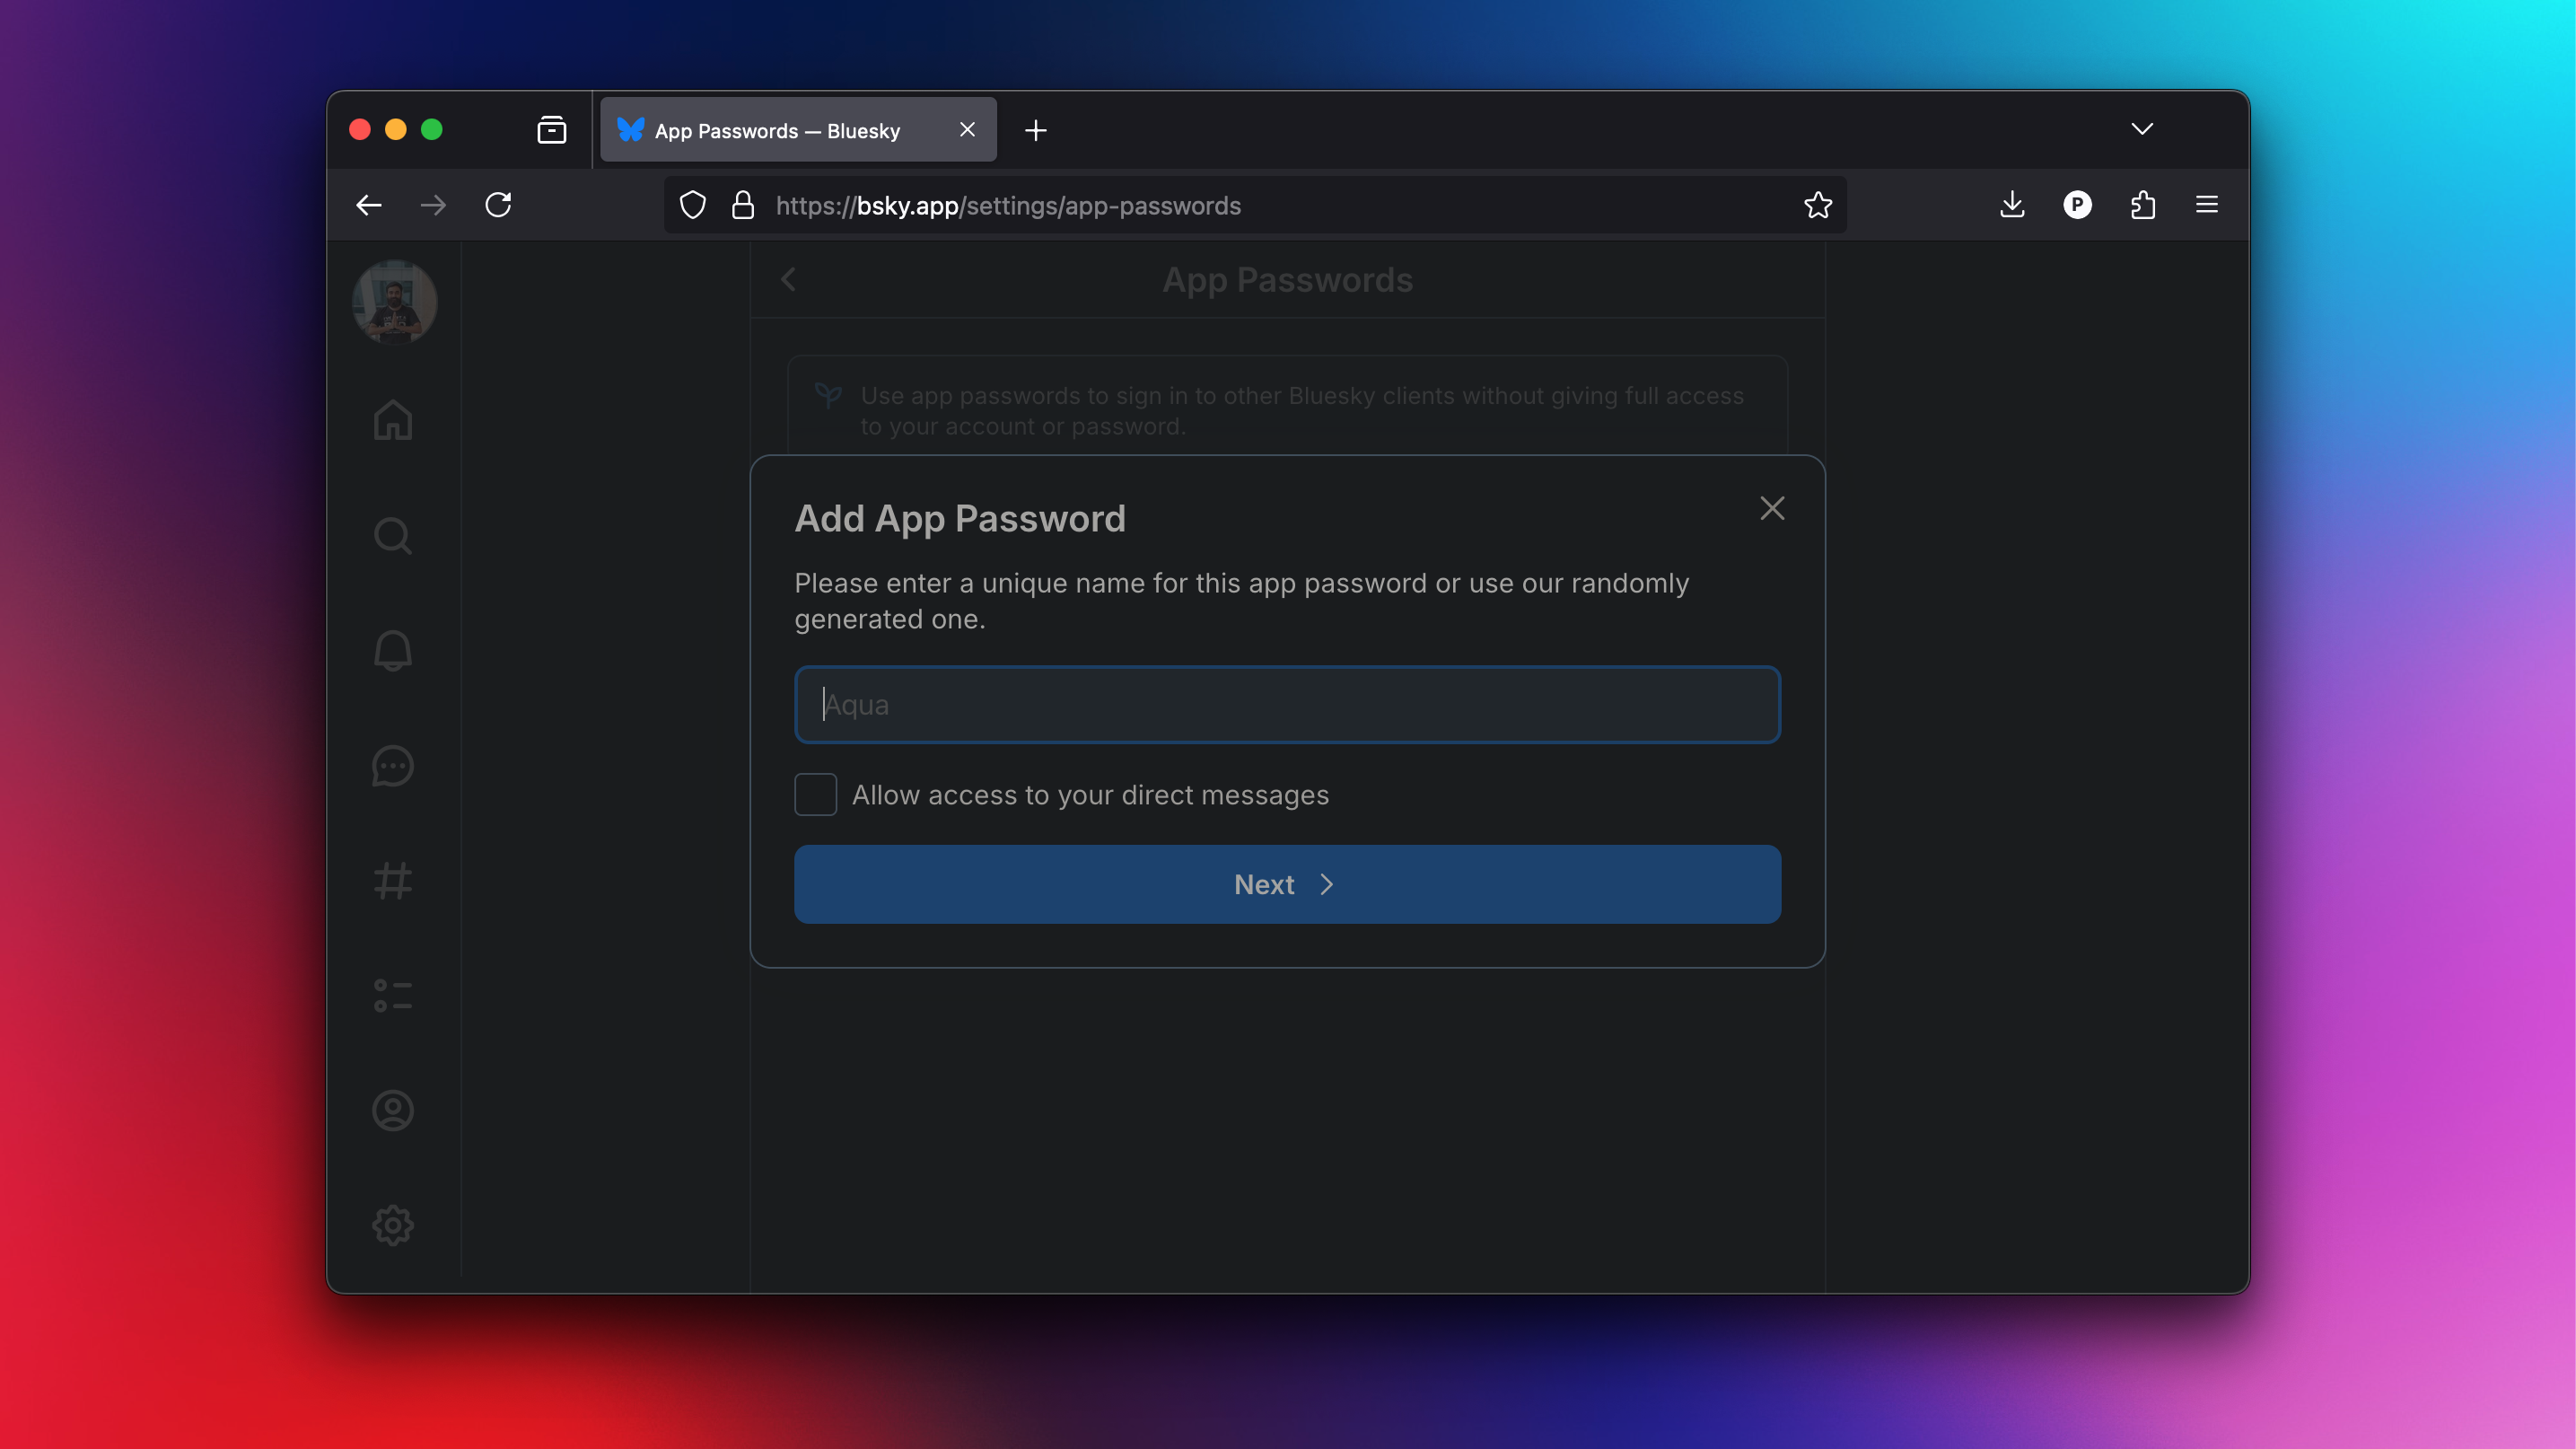Click the browser bookmark star
The height and width of the screenshot is (1449, 2576).
point(1818,206)
